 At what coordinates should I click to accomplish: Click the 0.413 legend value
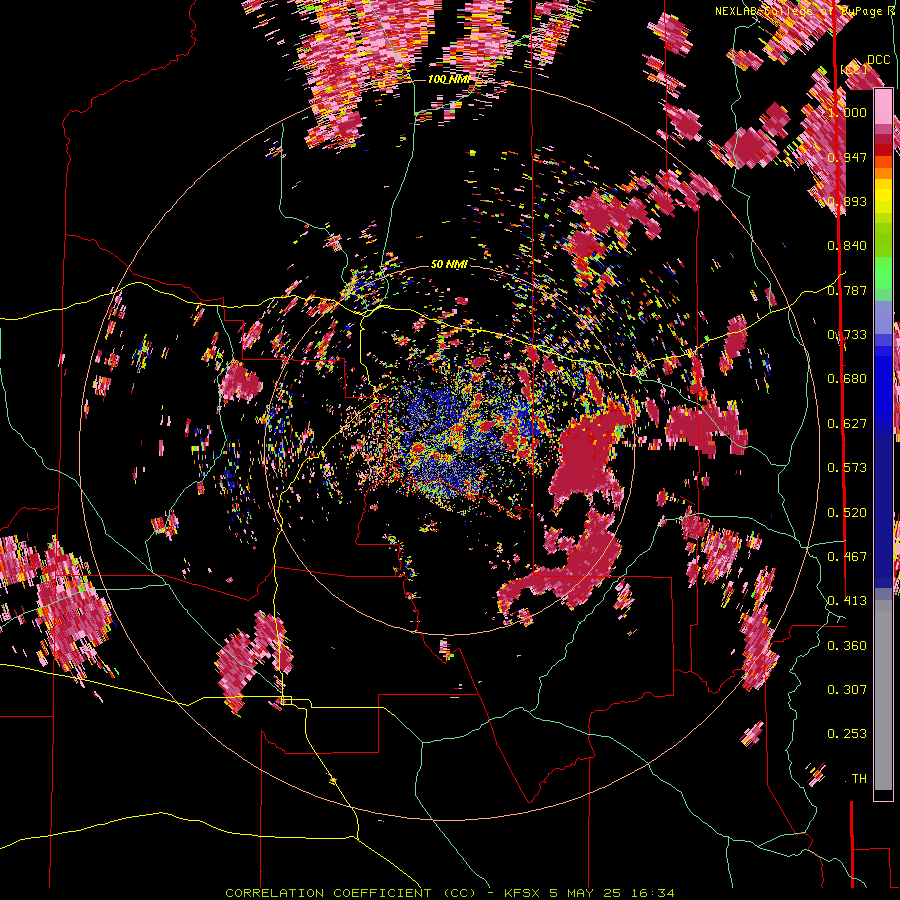pyautogui.click(x=847, y=601)
